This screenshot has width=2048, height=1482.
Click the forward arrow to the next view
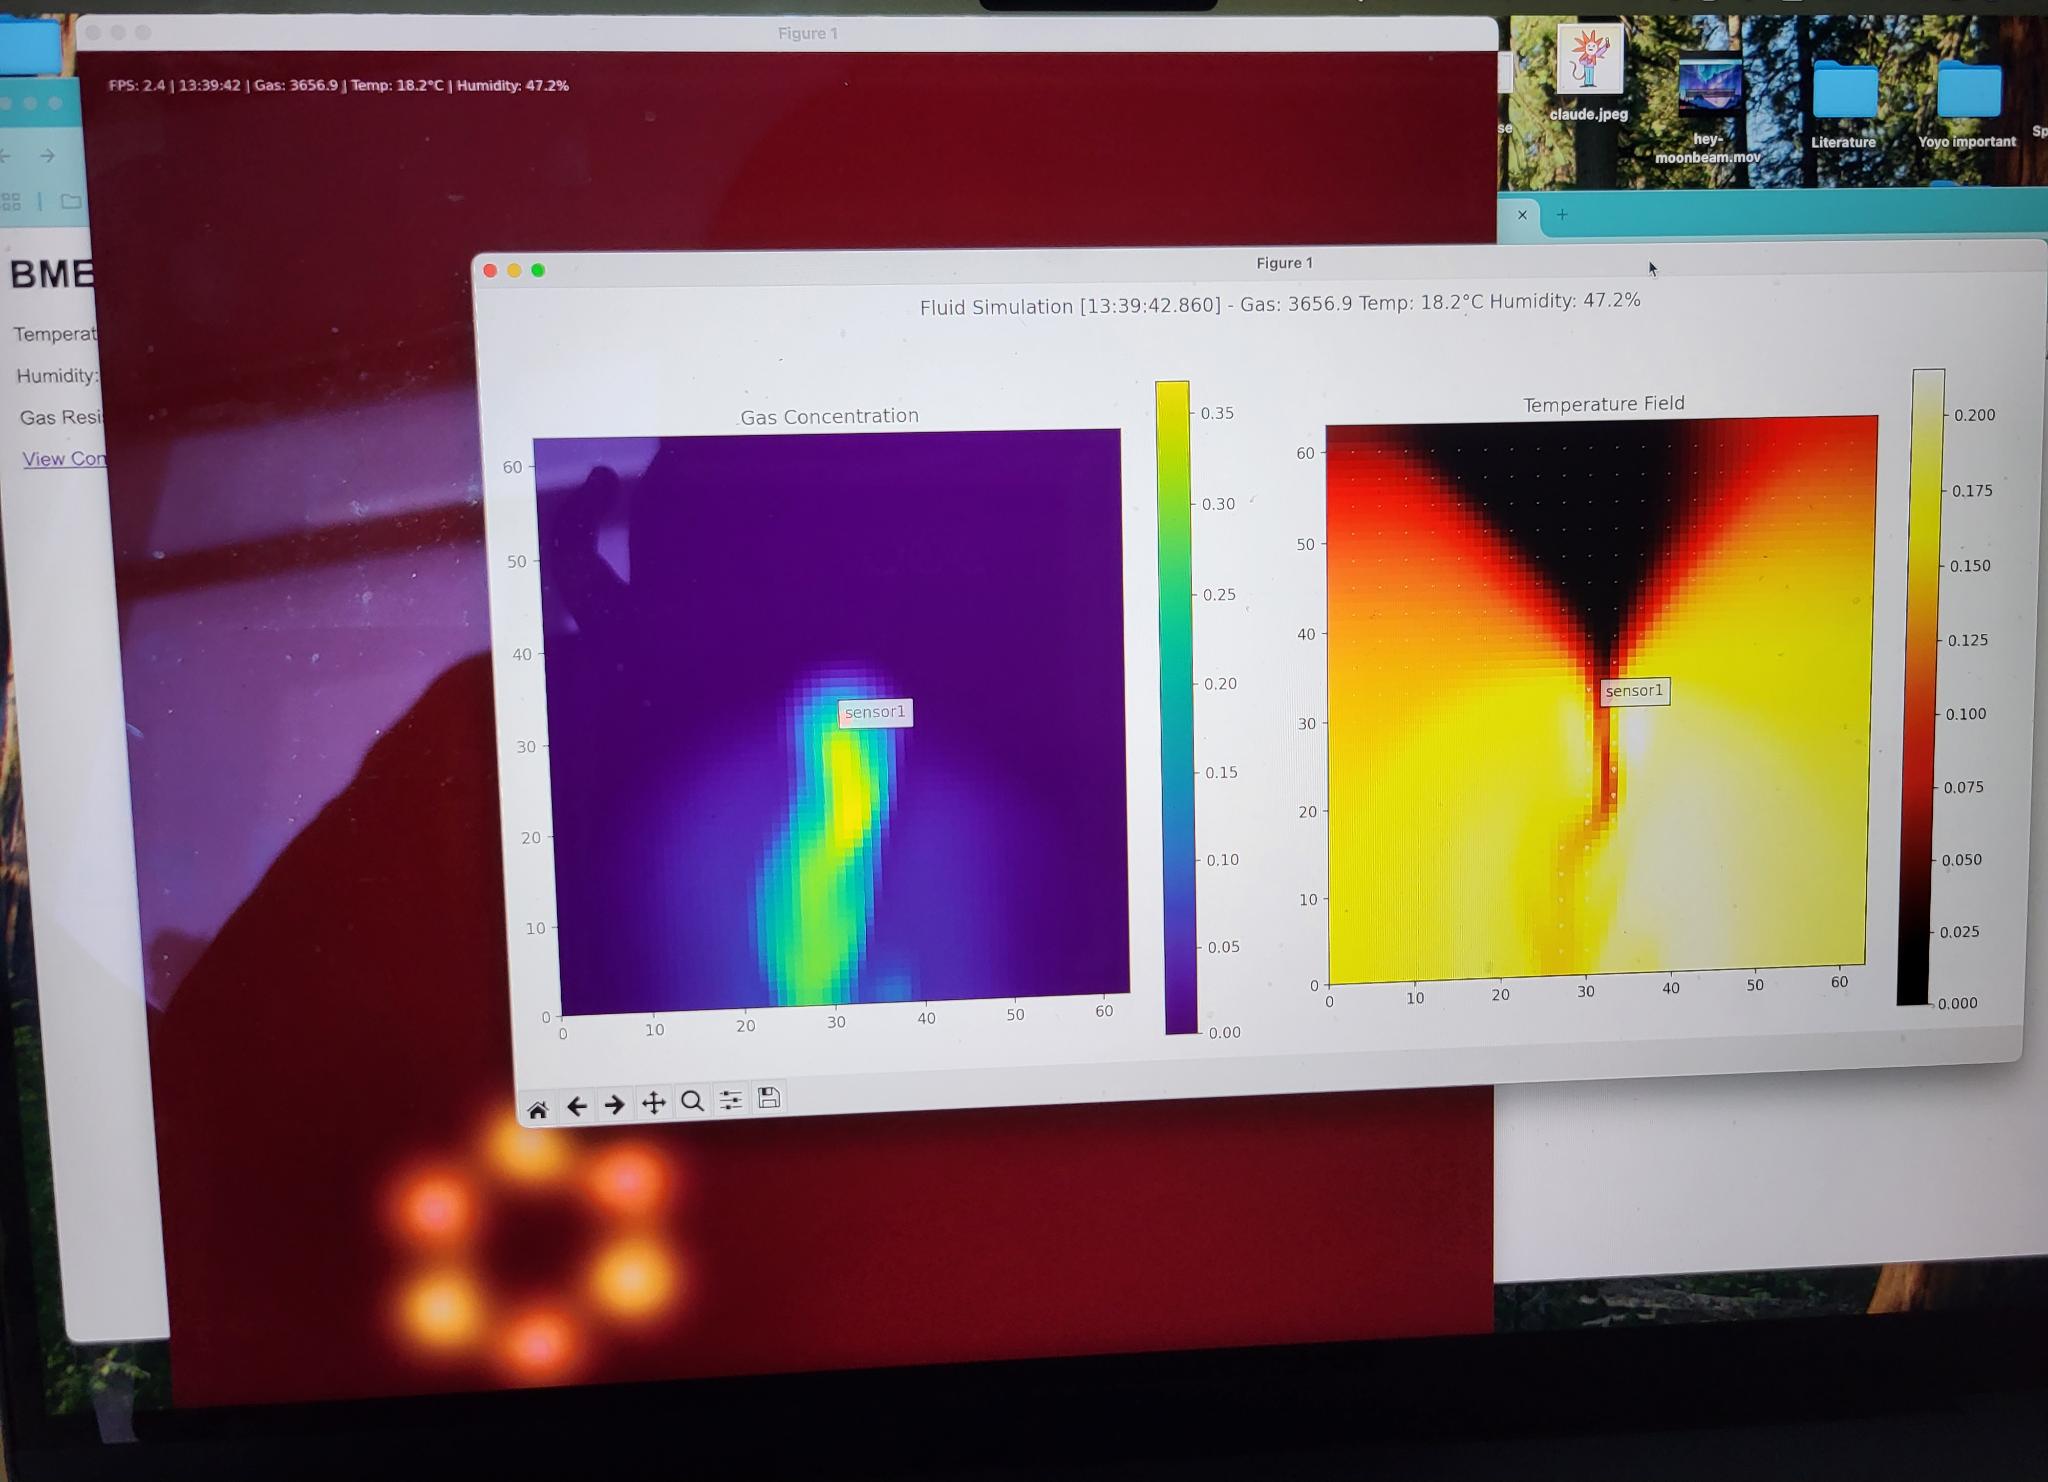pyautogui.click(x=614, y=1105)
